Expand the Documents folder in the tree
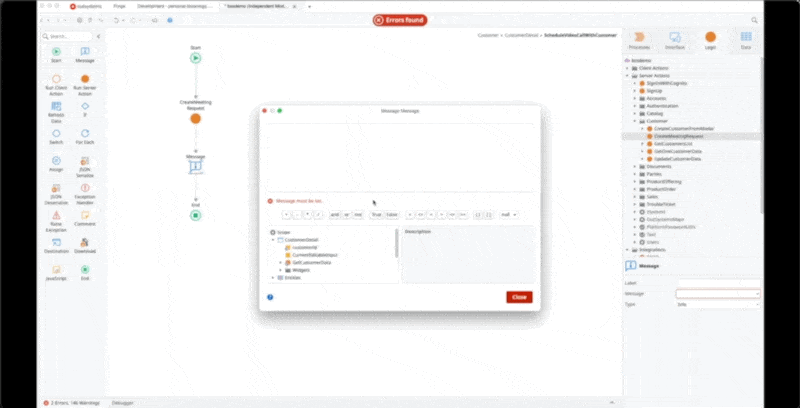 coord(641,166)
